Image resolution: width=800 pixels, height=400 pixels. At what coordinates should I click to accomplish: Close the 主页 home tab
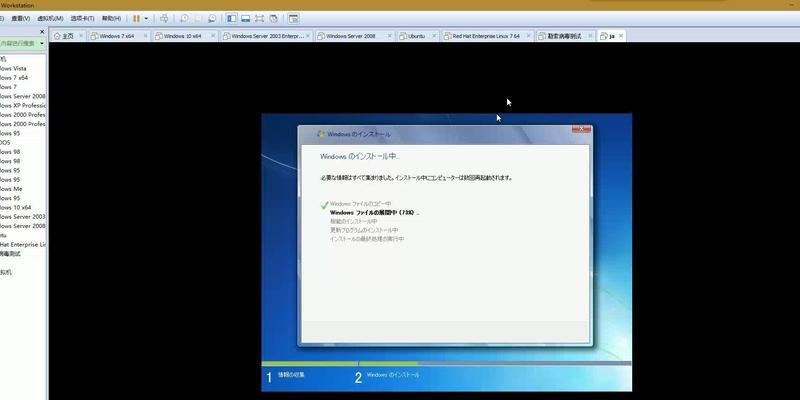[x=81, y=36]
